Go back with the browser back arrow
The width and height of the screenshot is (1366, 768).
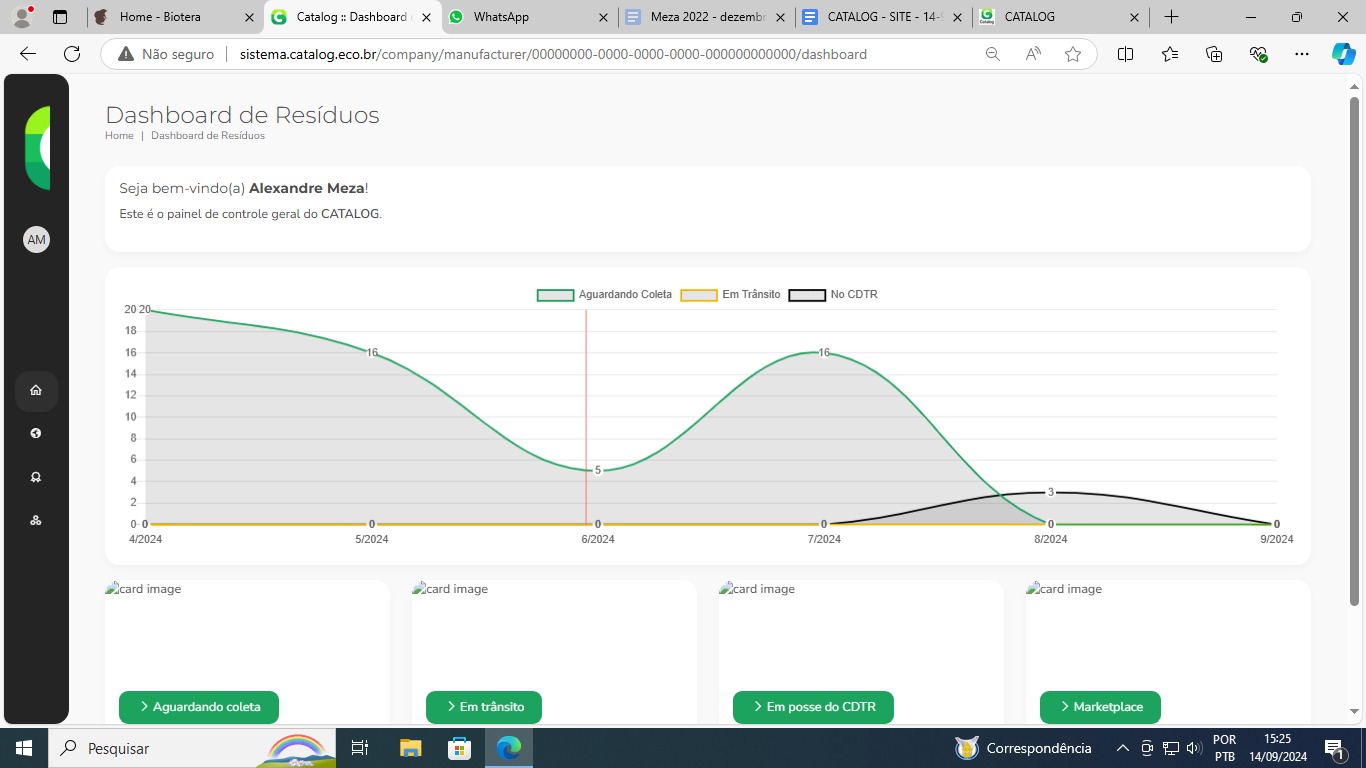coord(28,54)
